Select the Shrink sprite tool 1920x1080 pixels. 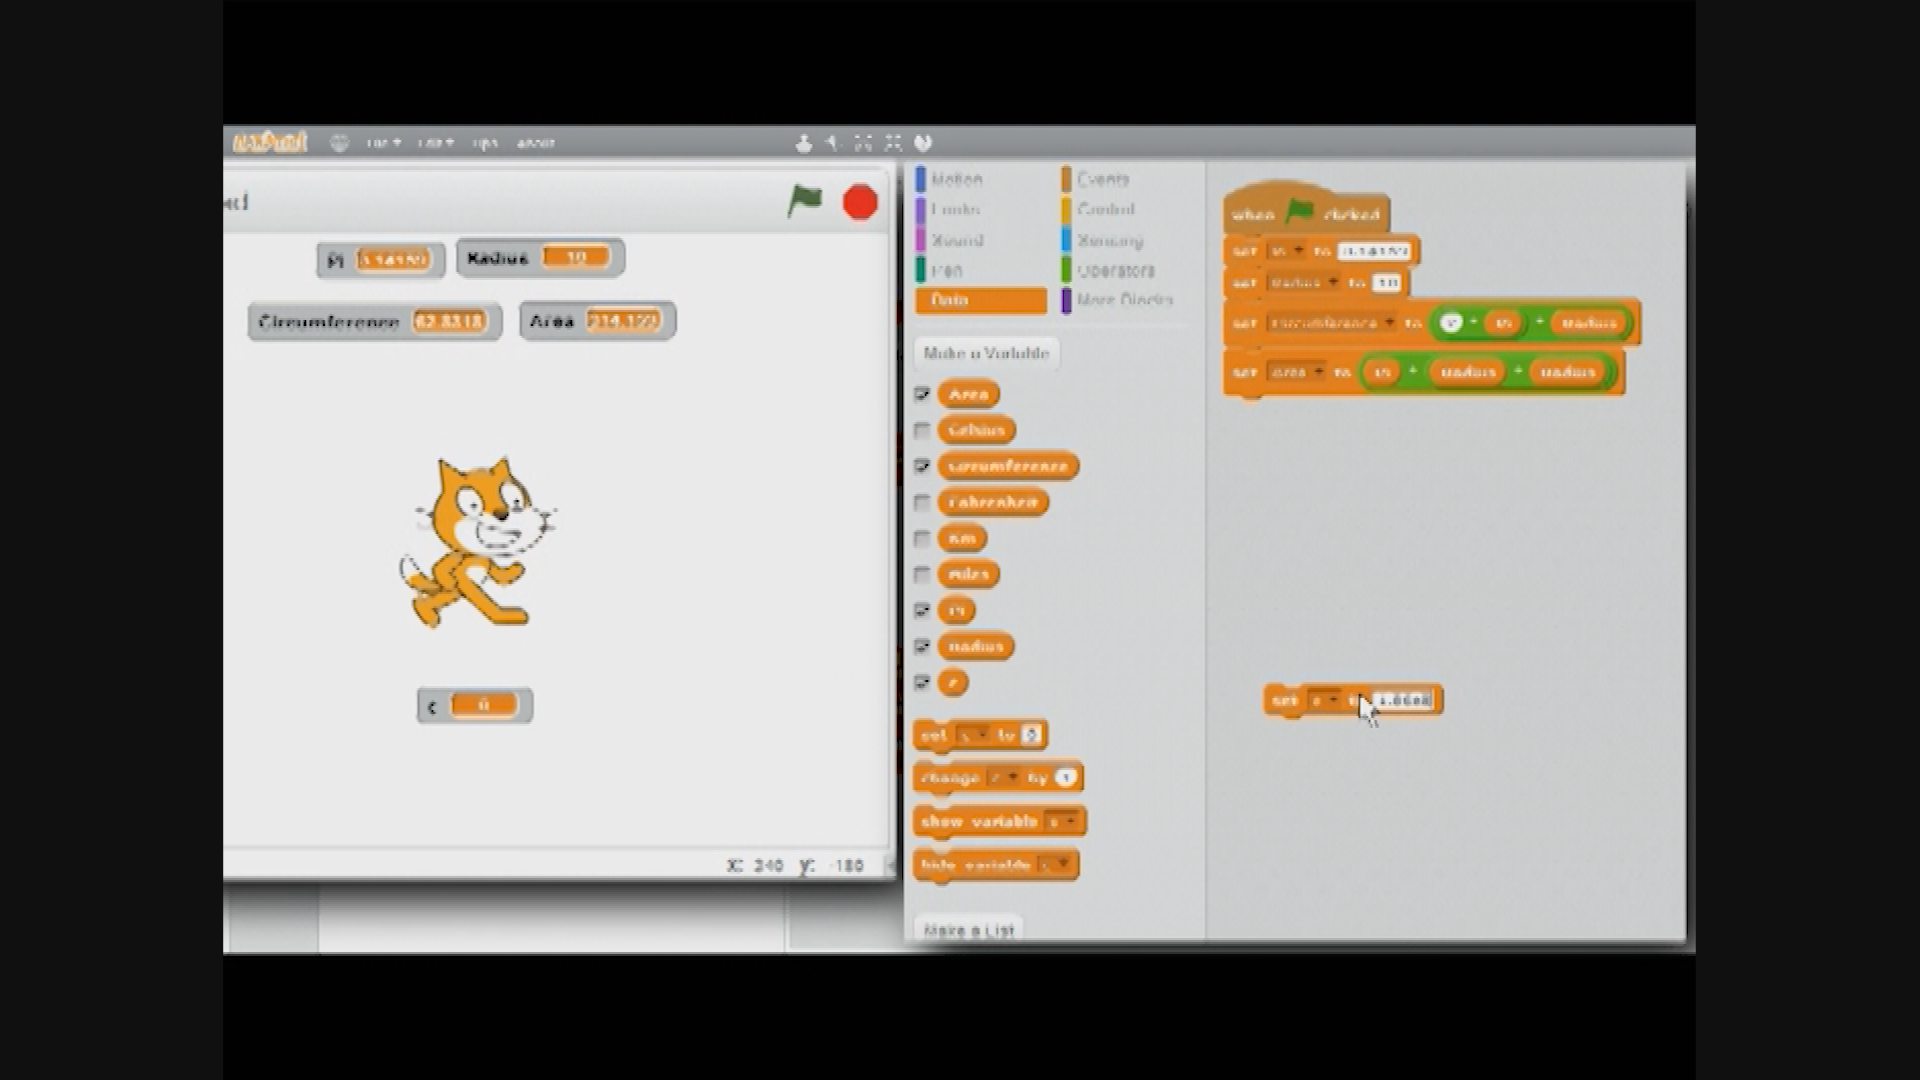point(893,143)
